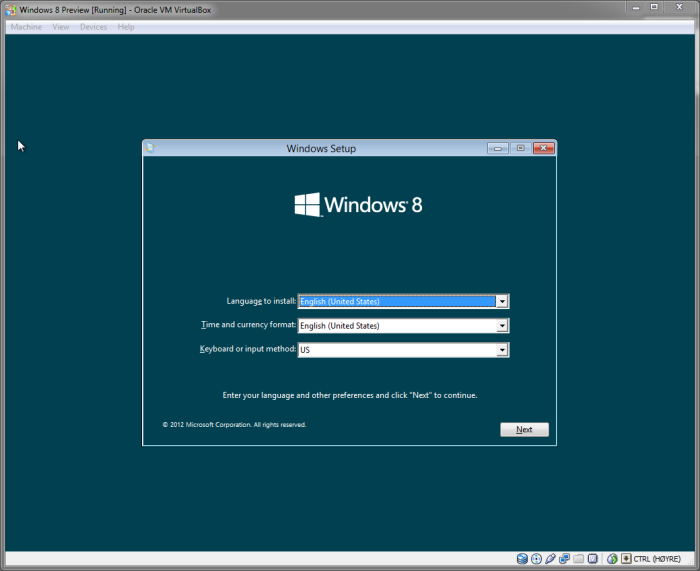The width and height of the screenshot is (700, 571).
Task: Open the Devices menu
Action: (x=93, y=27)
